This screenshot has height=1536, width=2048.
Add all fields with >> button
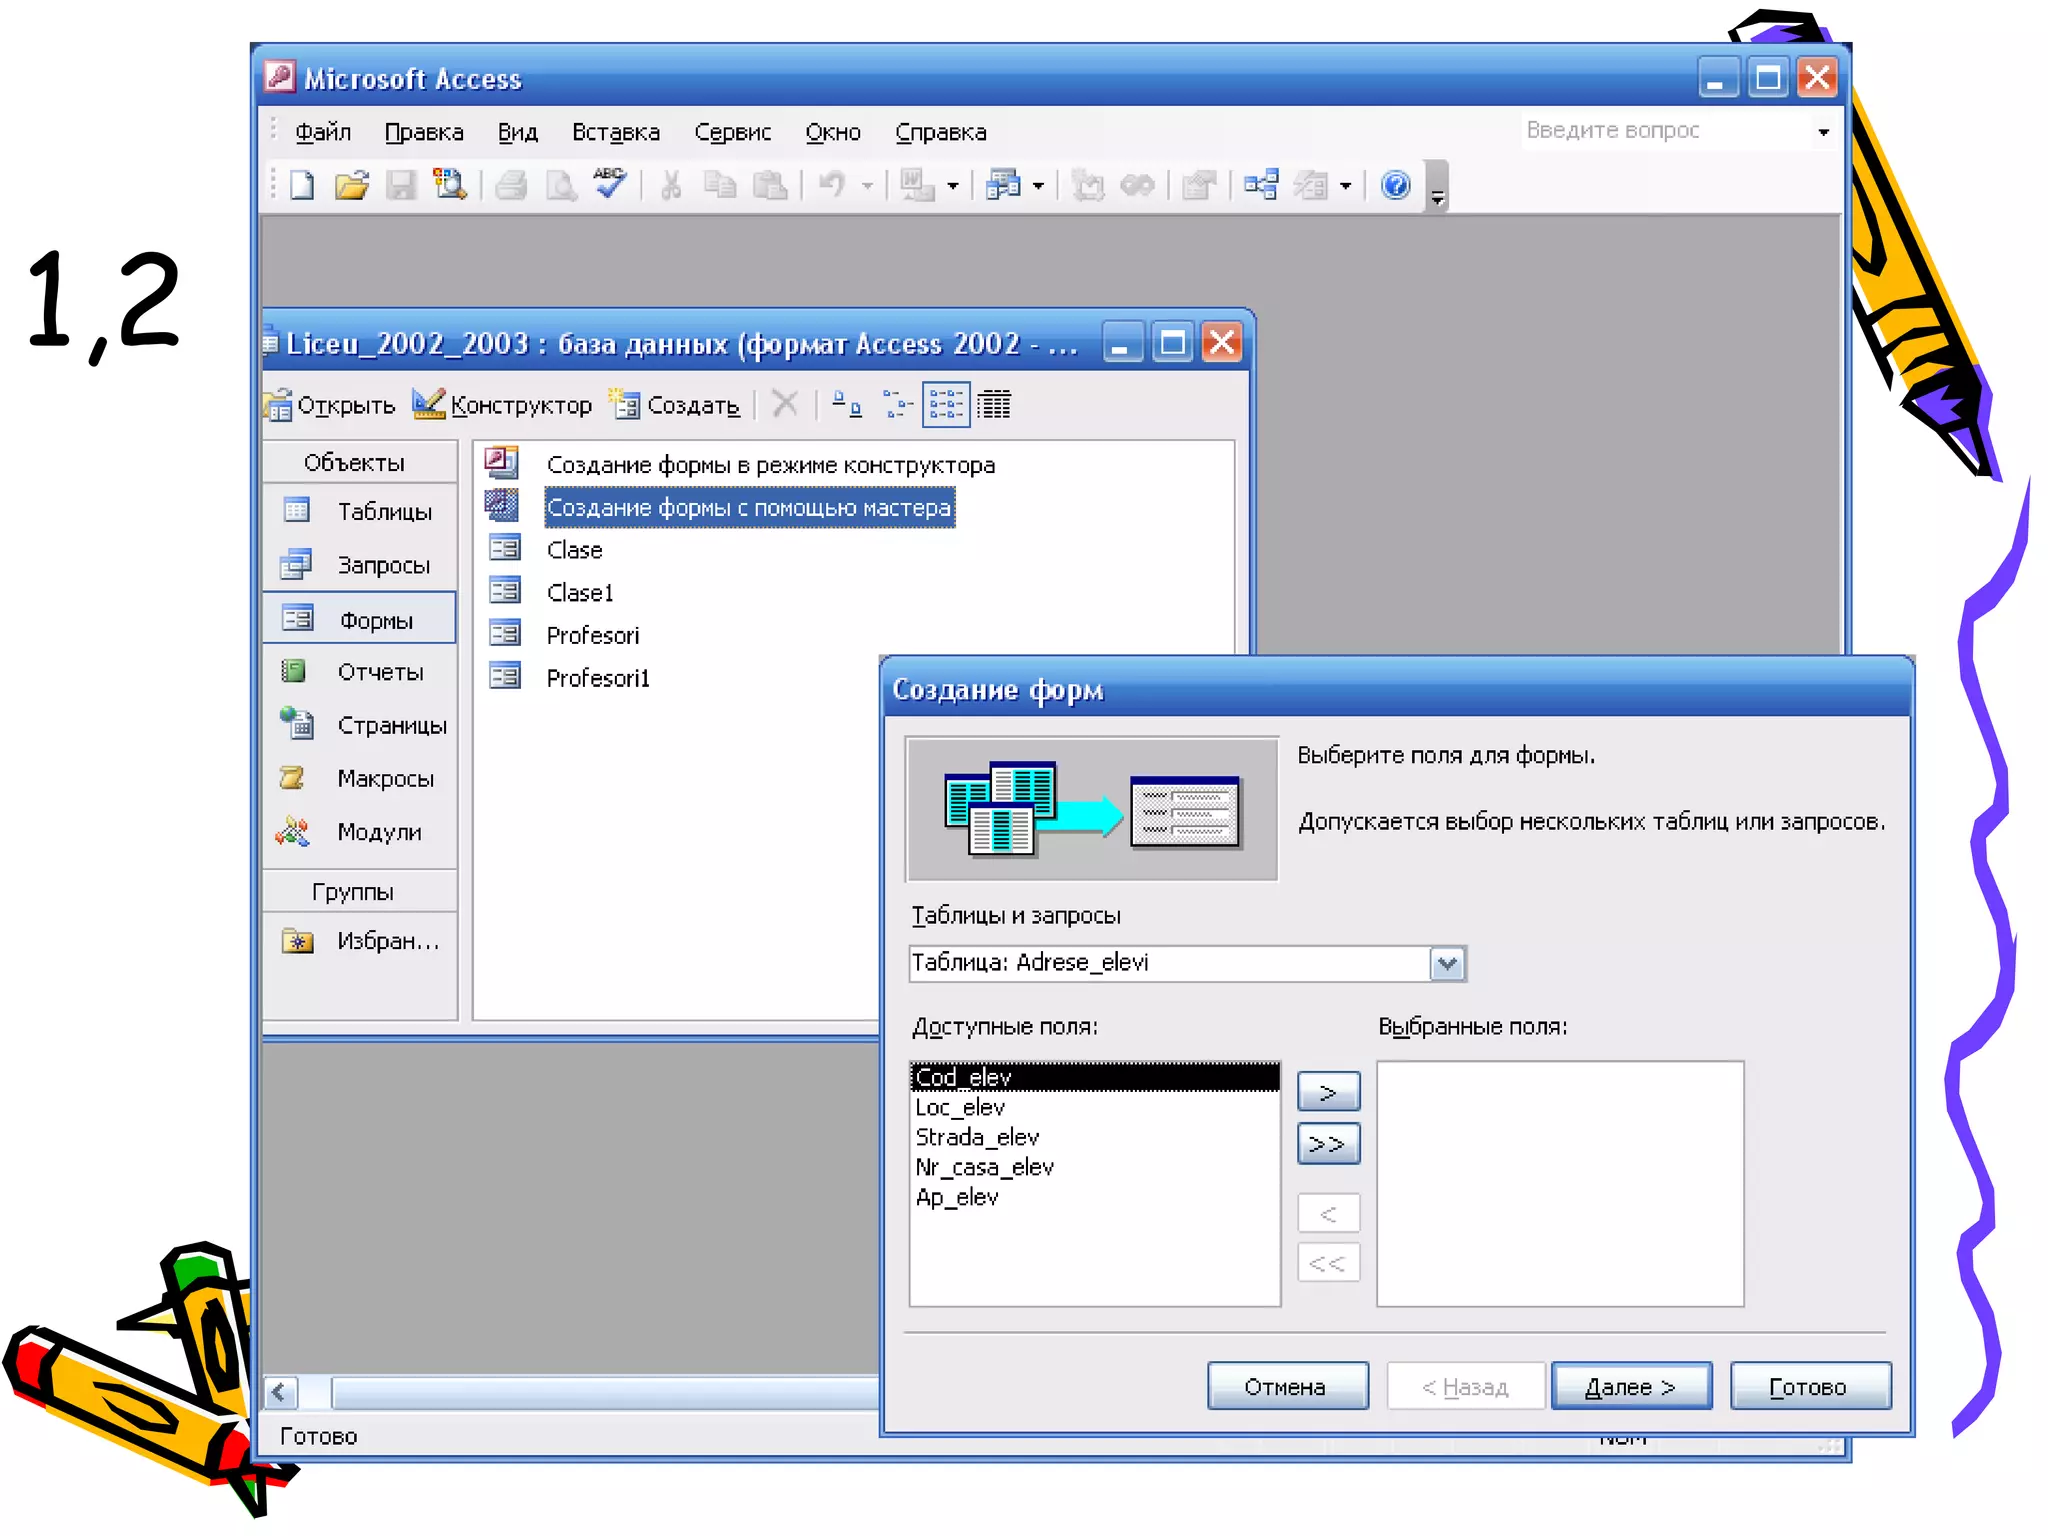(x=1327, y=1144)
